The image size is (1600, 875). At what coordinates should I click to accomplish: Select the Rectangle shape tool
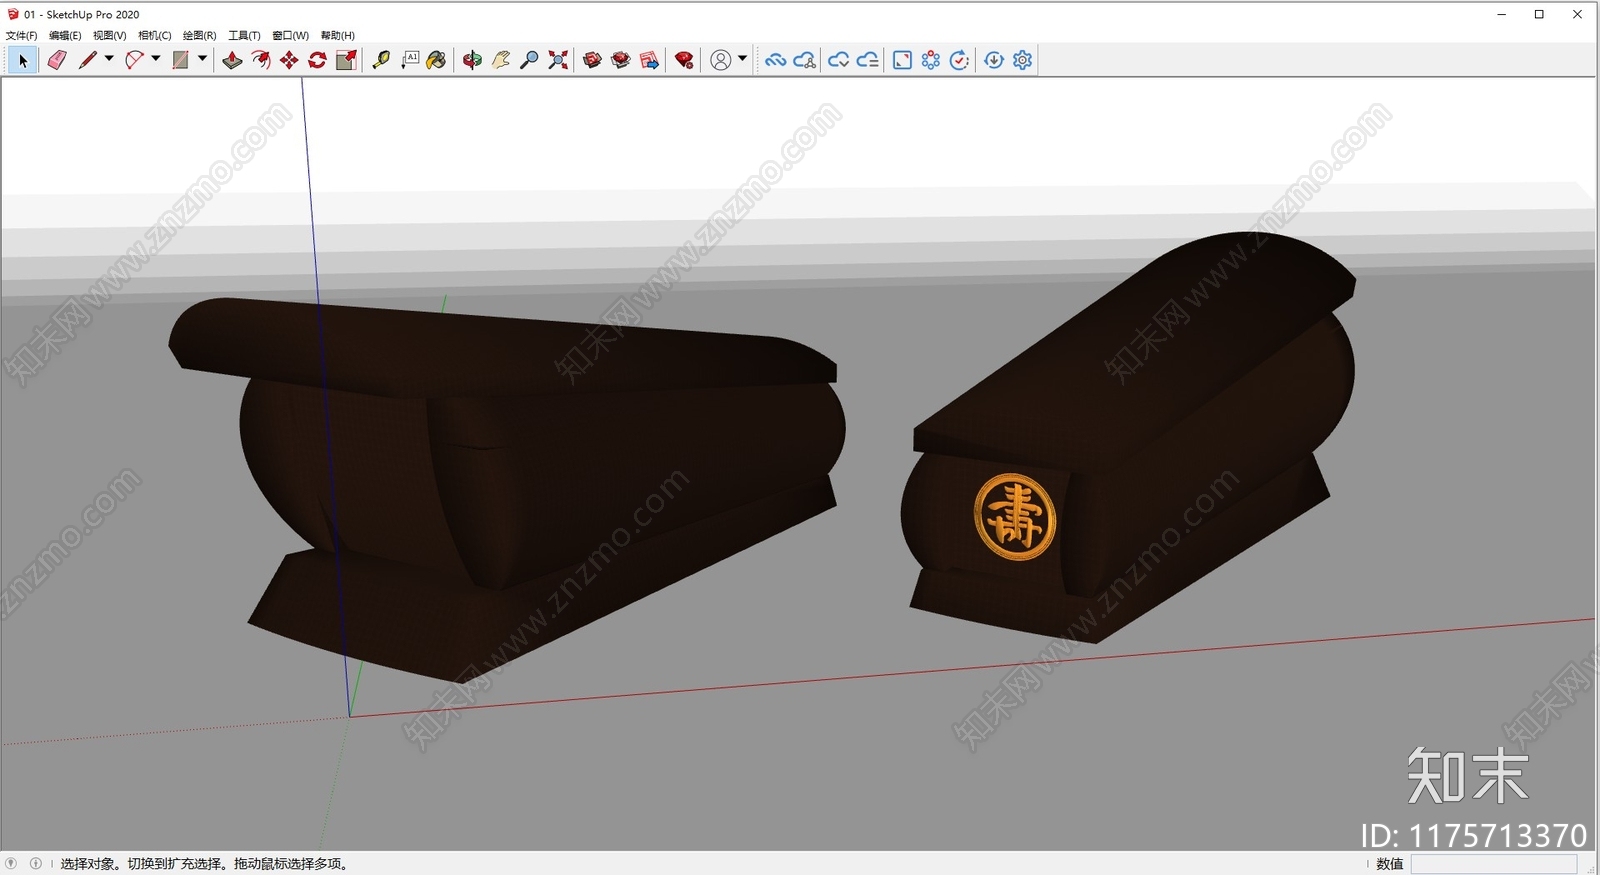181,61
